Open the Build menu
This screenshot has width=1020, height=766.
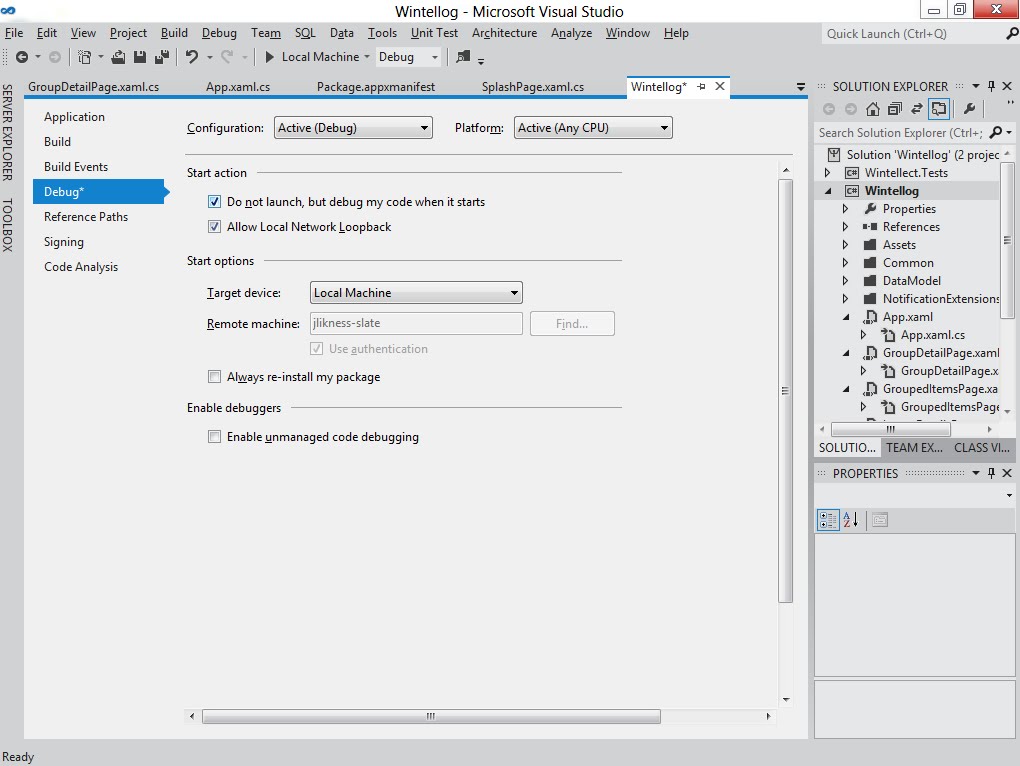click(x=174, y=33)
